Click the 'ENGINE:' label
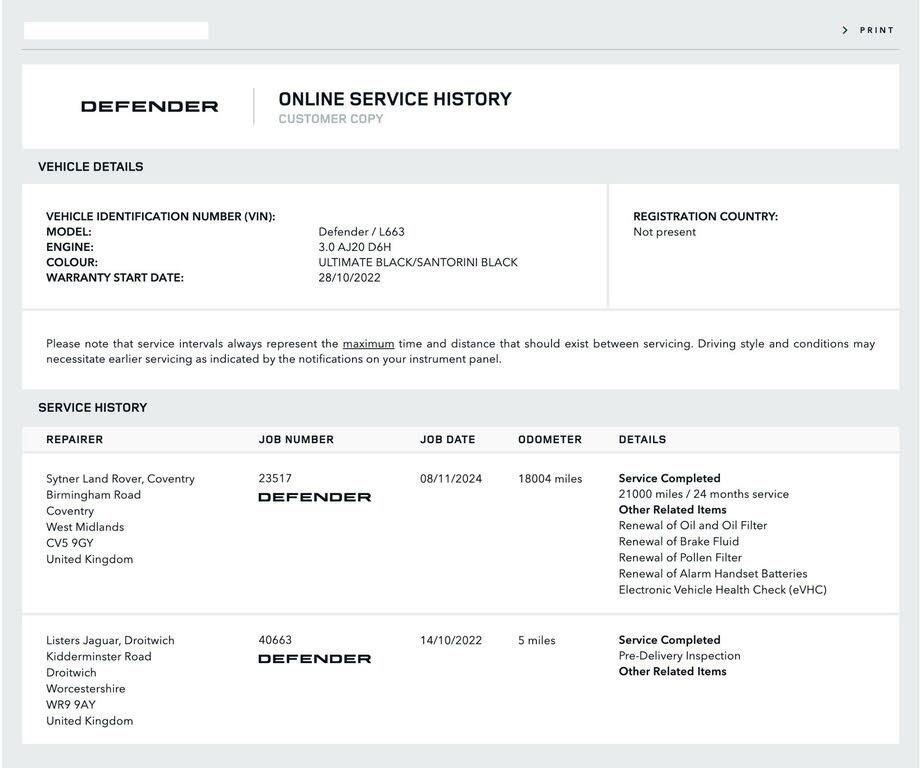This screenshot has height=768, width=923. [70, 247]
